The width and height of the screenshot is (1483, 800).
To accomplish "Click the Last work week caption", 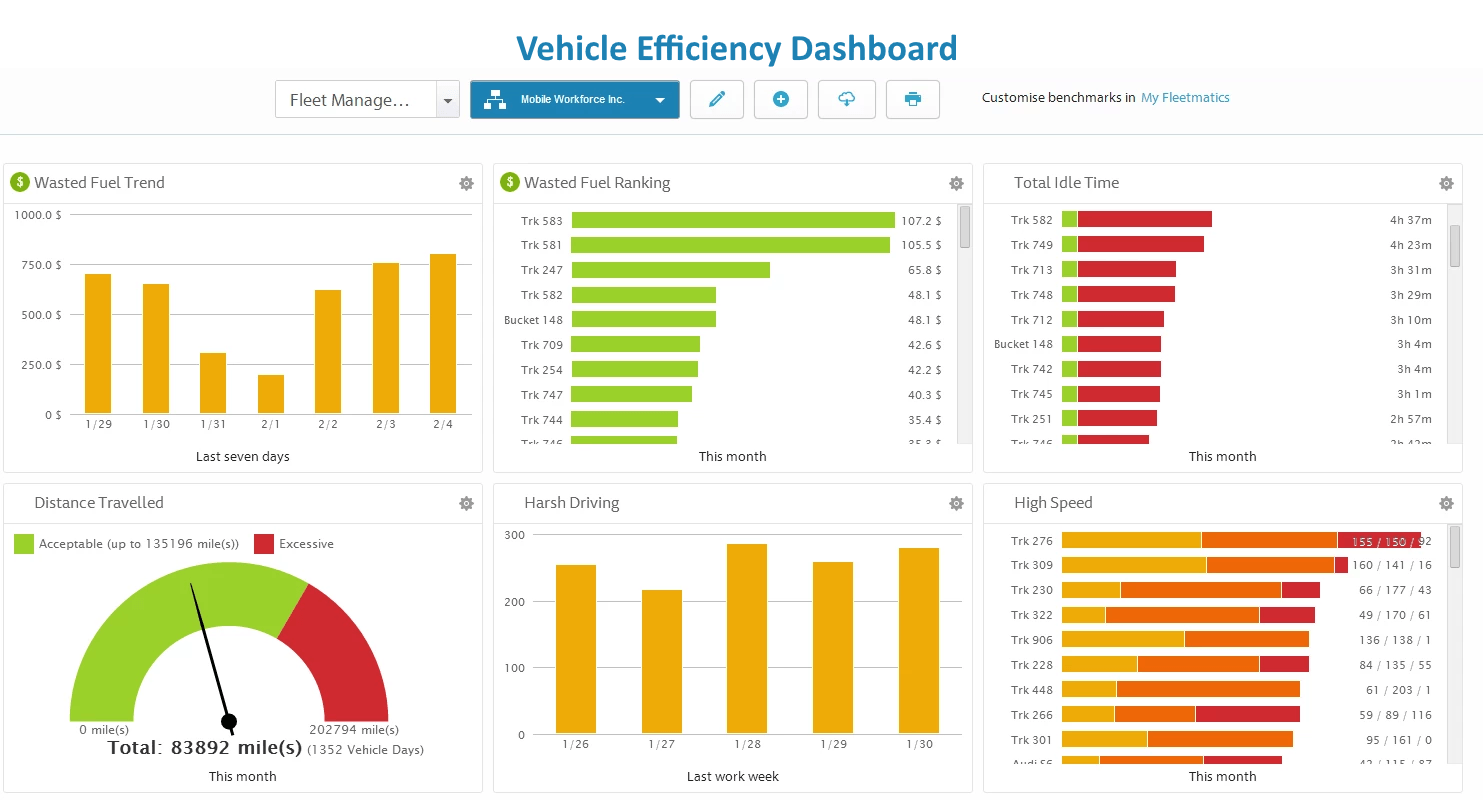I will point(733,776).
